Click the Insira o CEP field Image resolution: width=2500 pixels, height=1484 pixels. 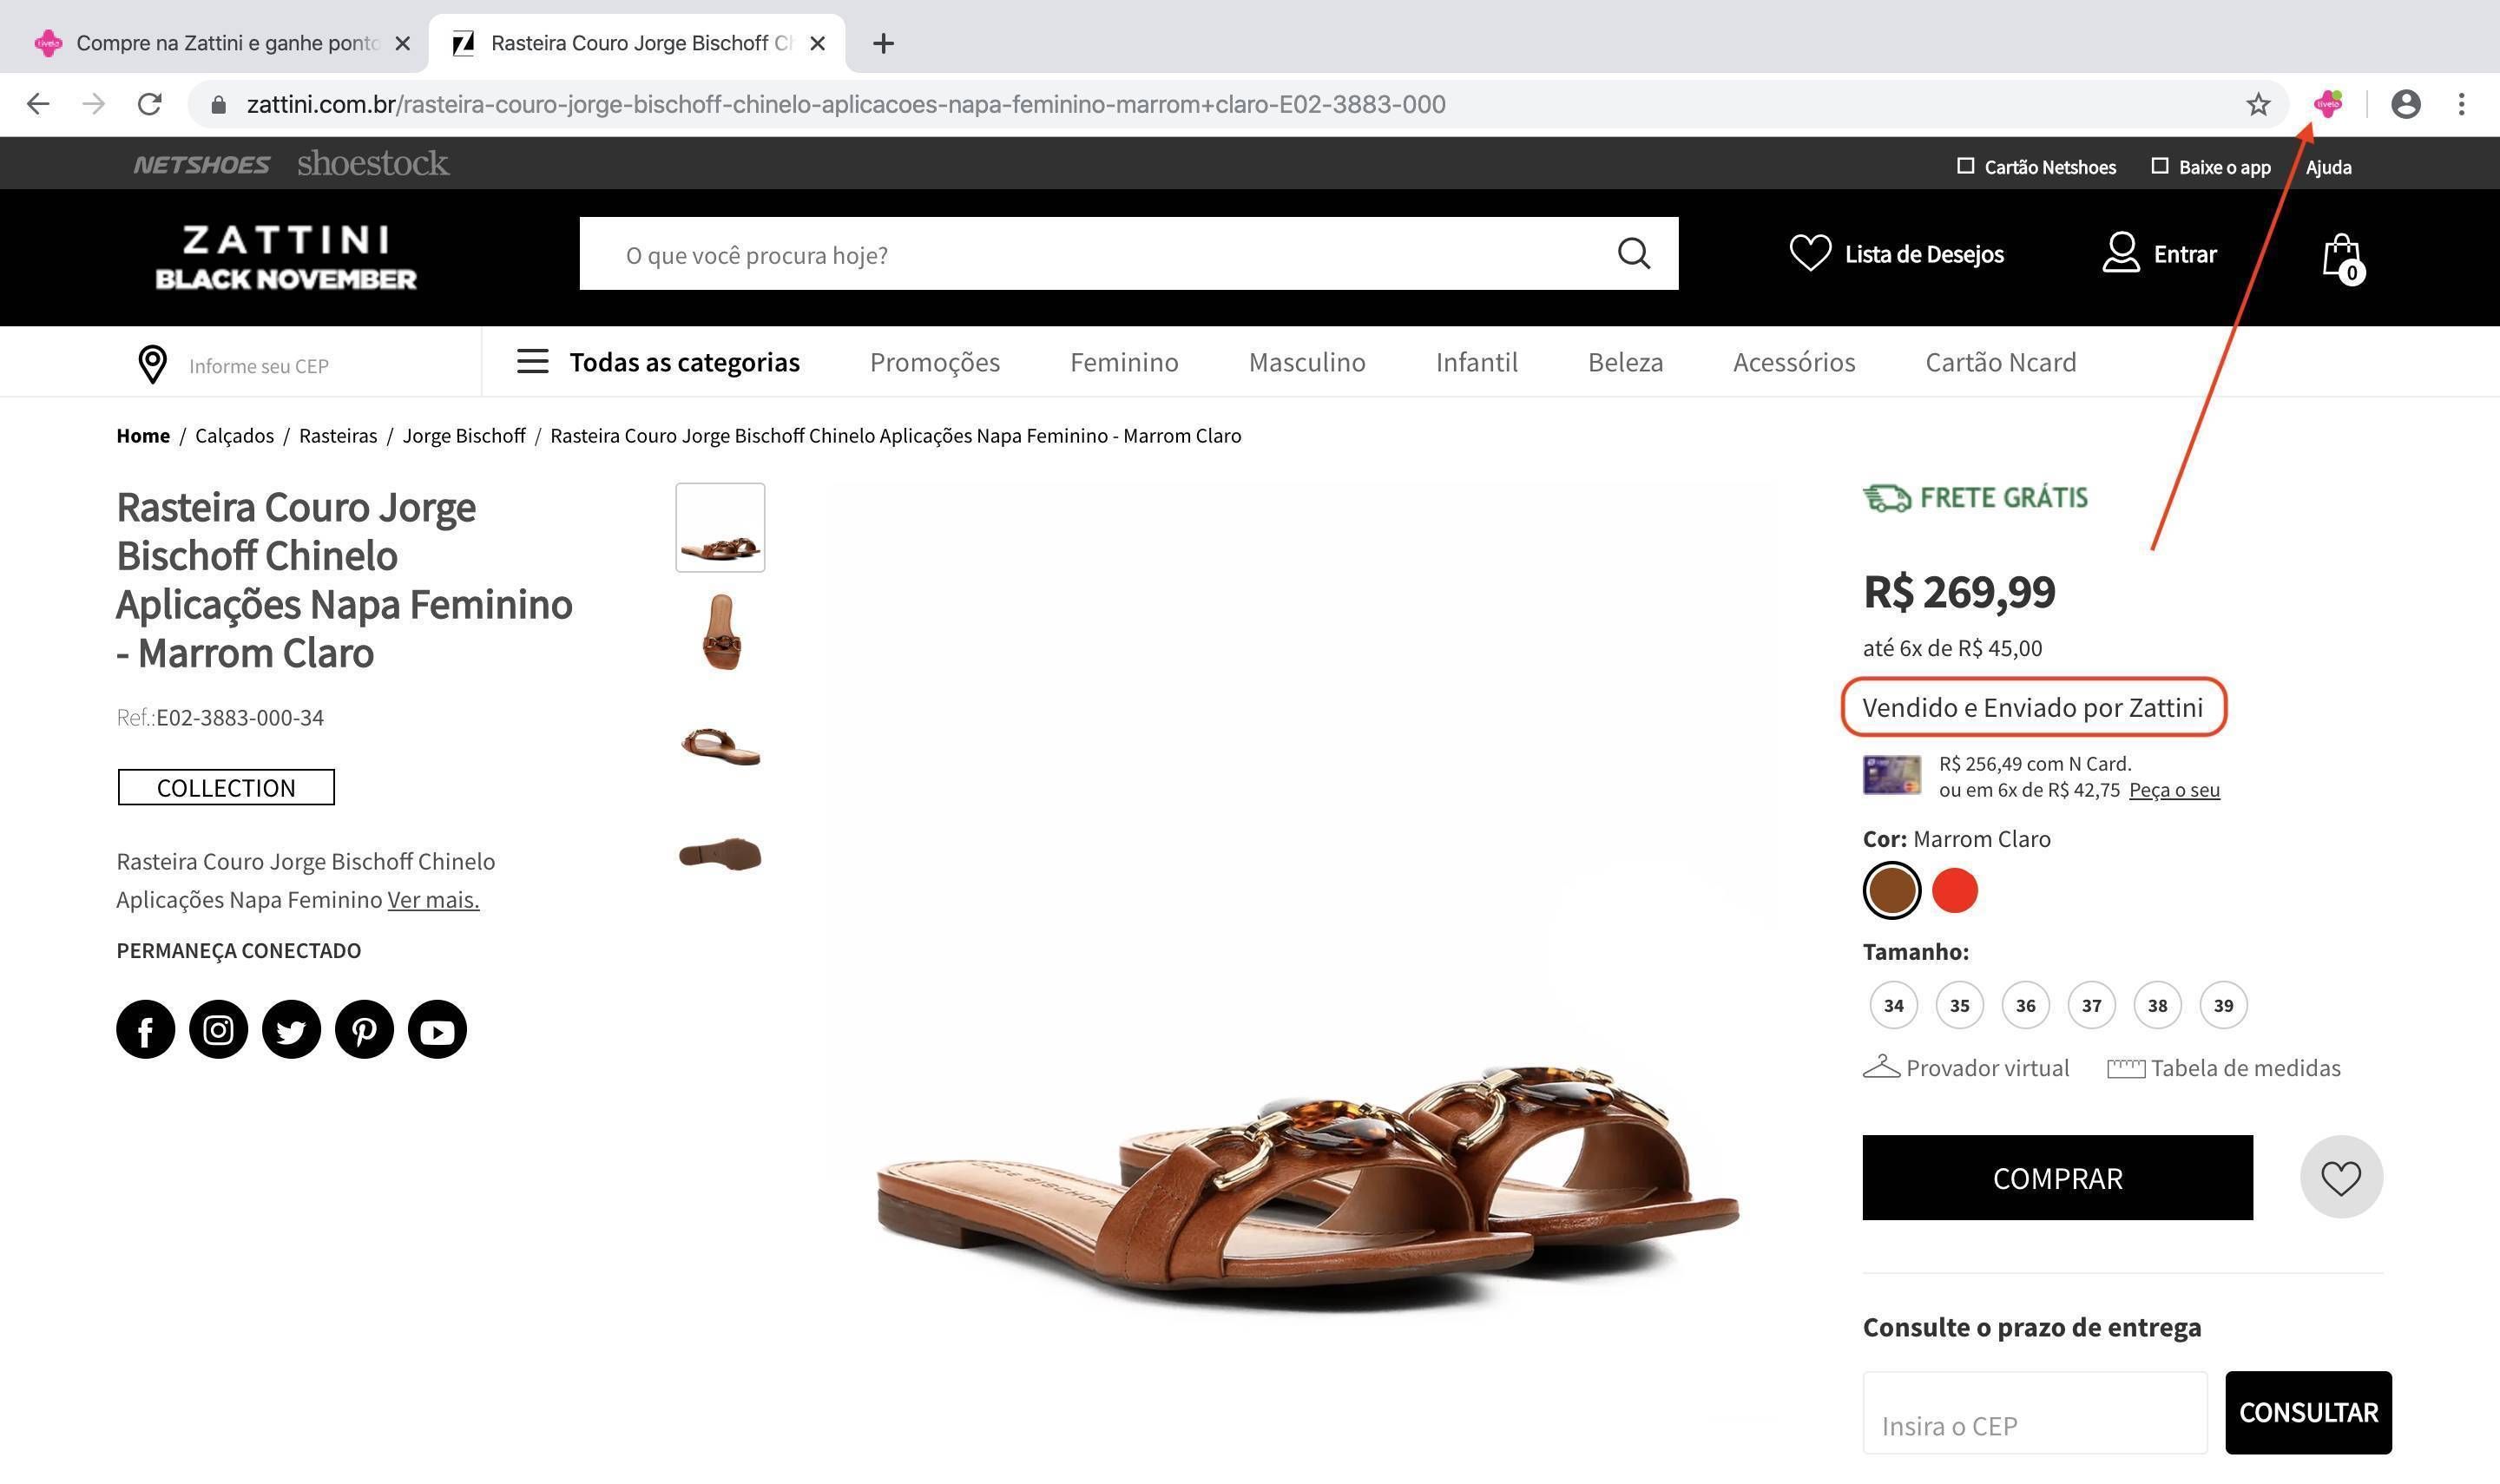click(x=2034, y=1412)
